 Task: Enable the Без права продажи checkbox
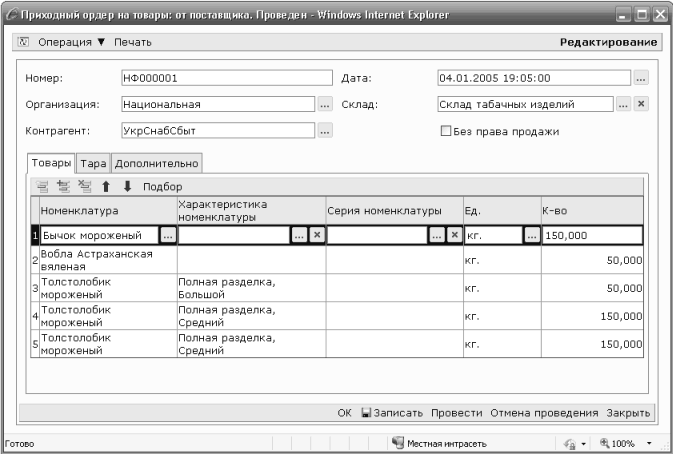[446, 131]
